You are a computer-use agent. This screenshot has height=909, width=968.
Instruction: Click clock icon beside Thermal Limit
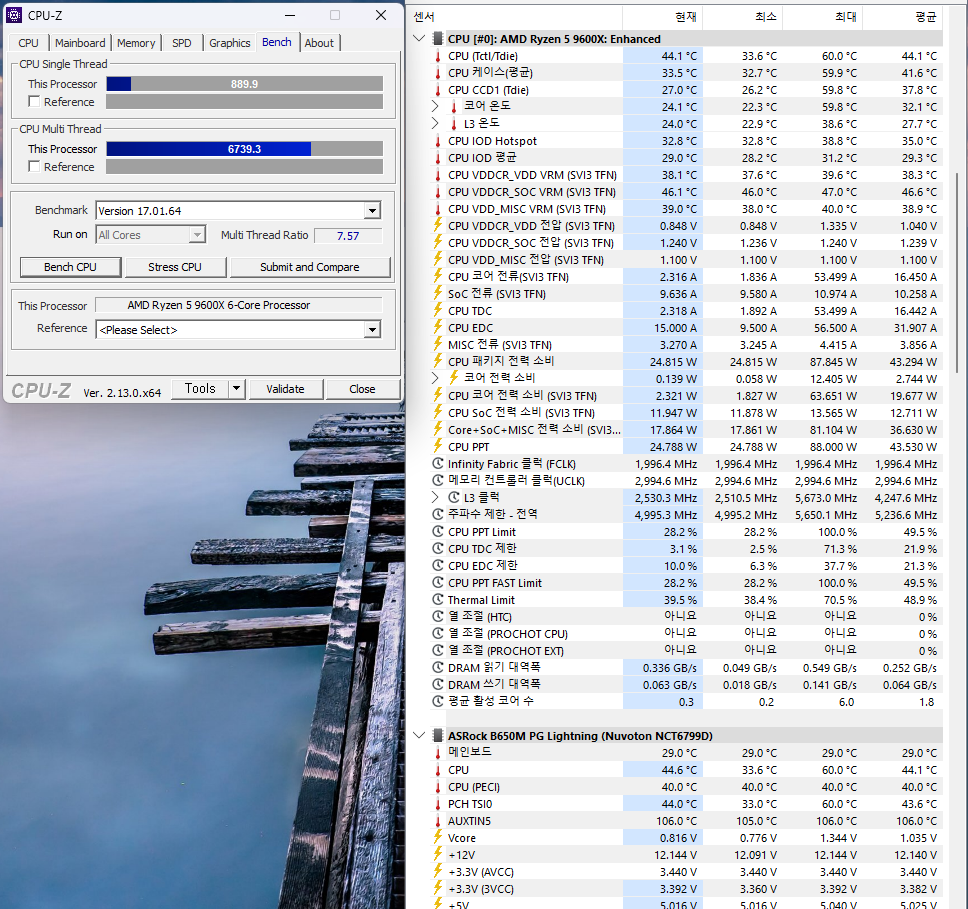coord(438,600)
